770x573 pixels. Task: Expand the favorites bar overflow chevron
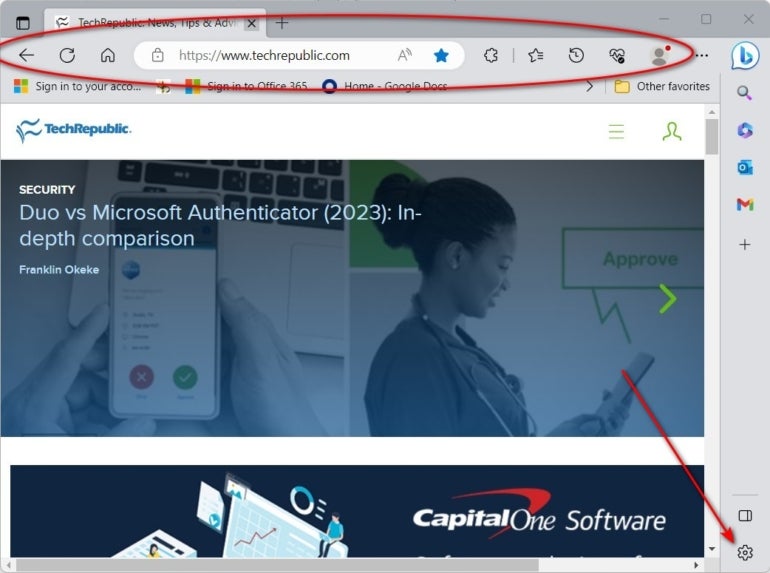(590, 86)
